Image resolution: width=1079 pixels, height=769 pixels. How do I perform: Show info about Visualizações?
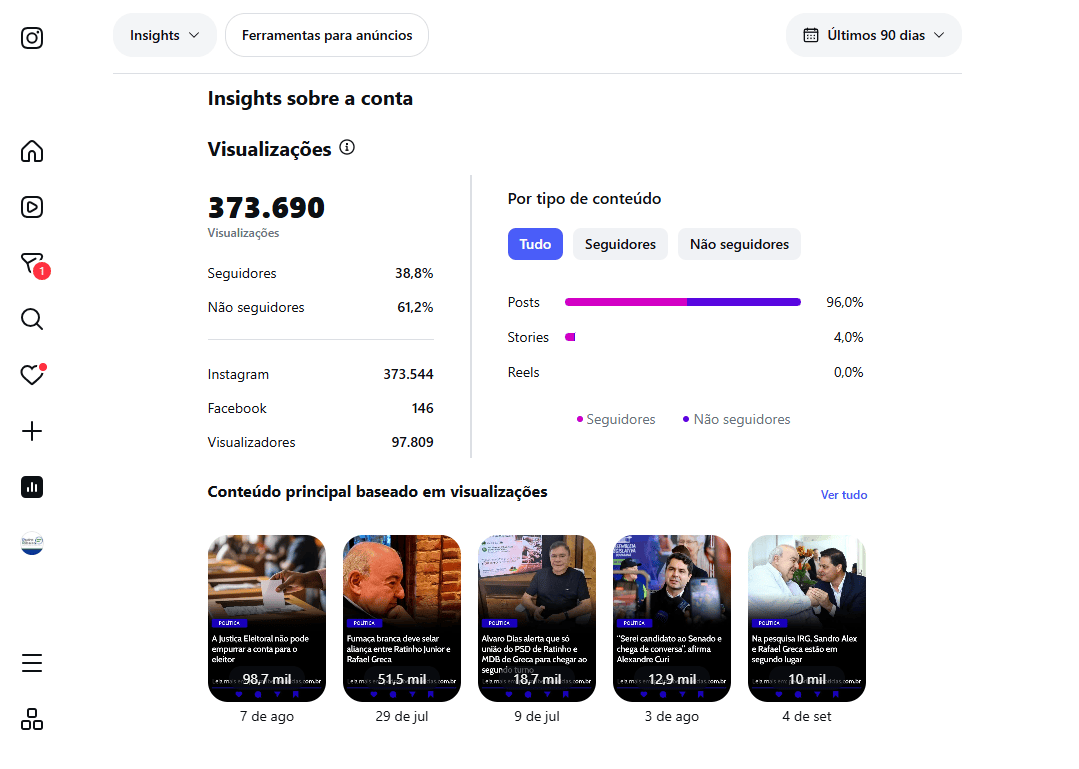click(348, 147)
